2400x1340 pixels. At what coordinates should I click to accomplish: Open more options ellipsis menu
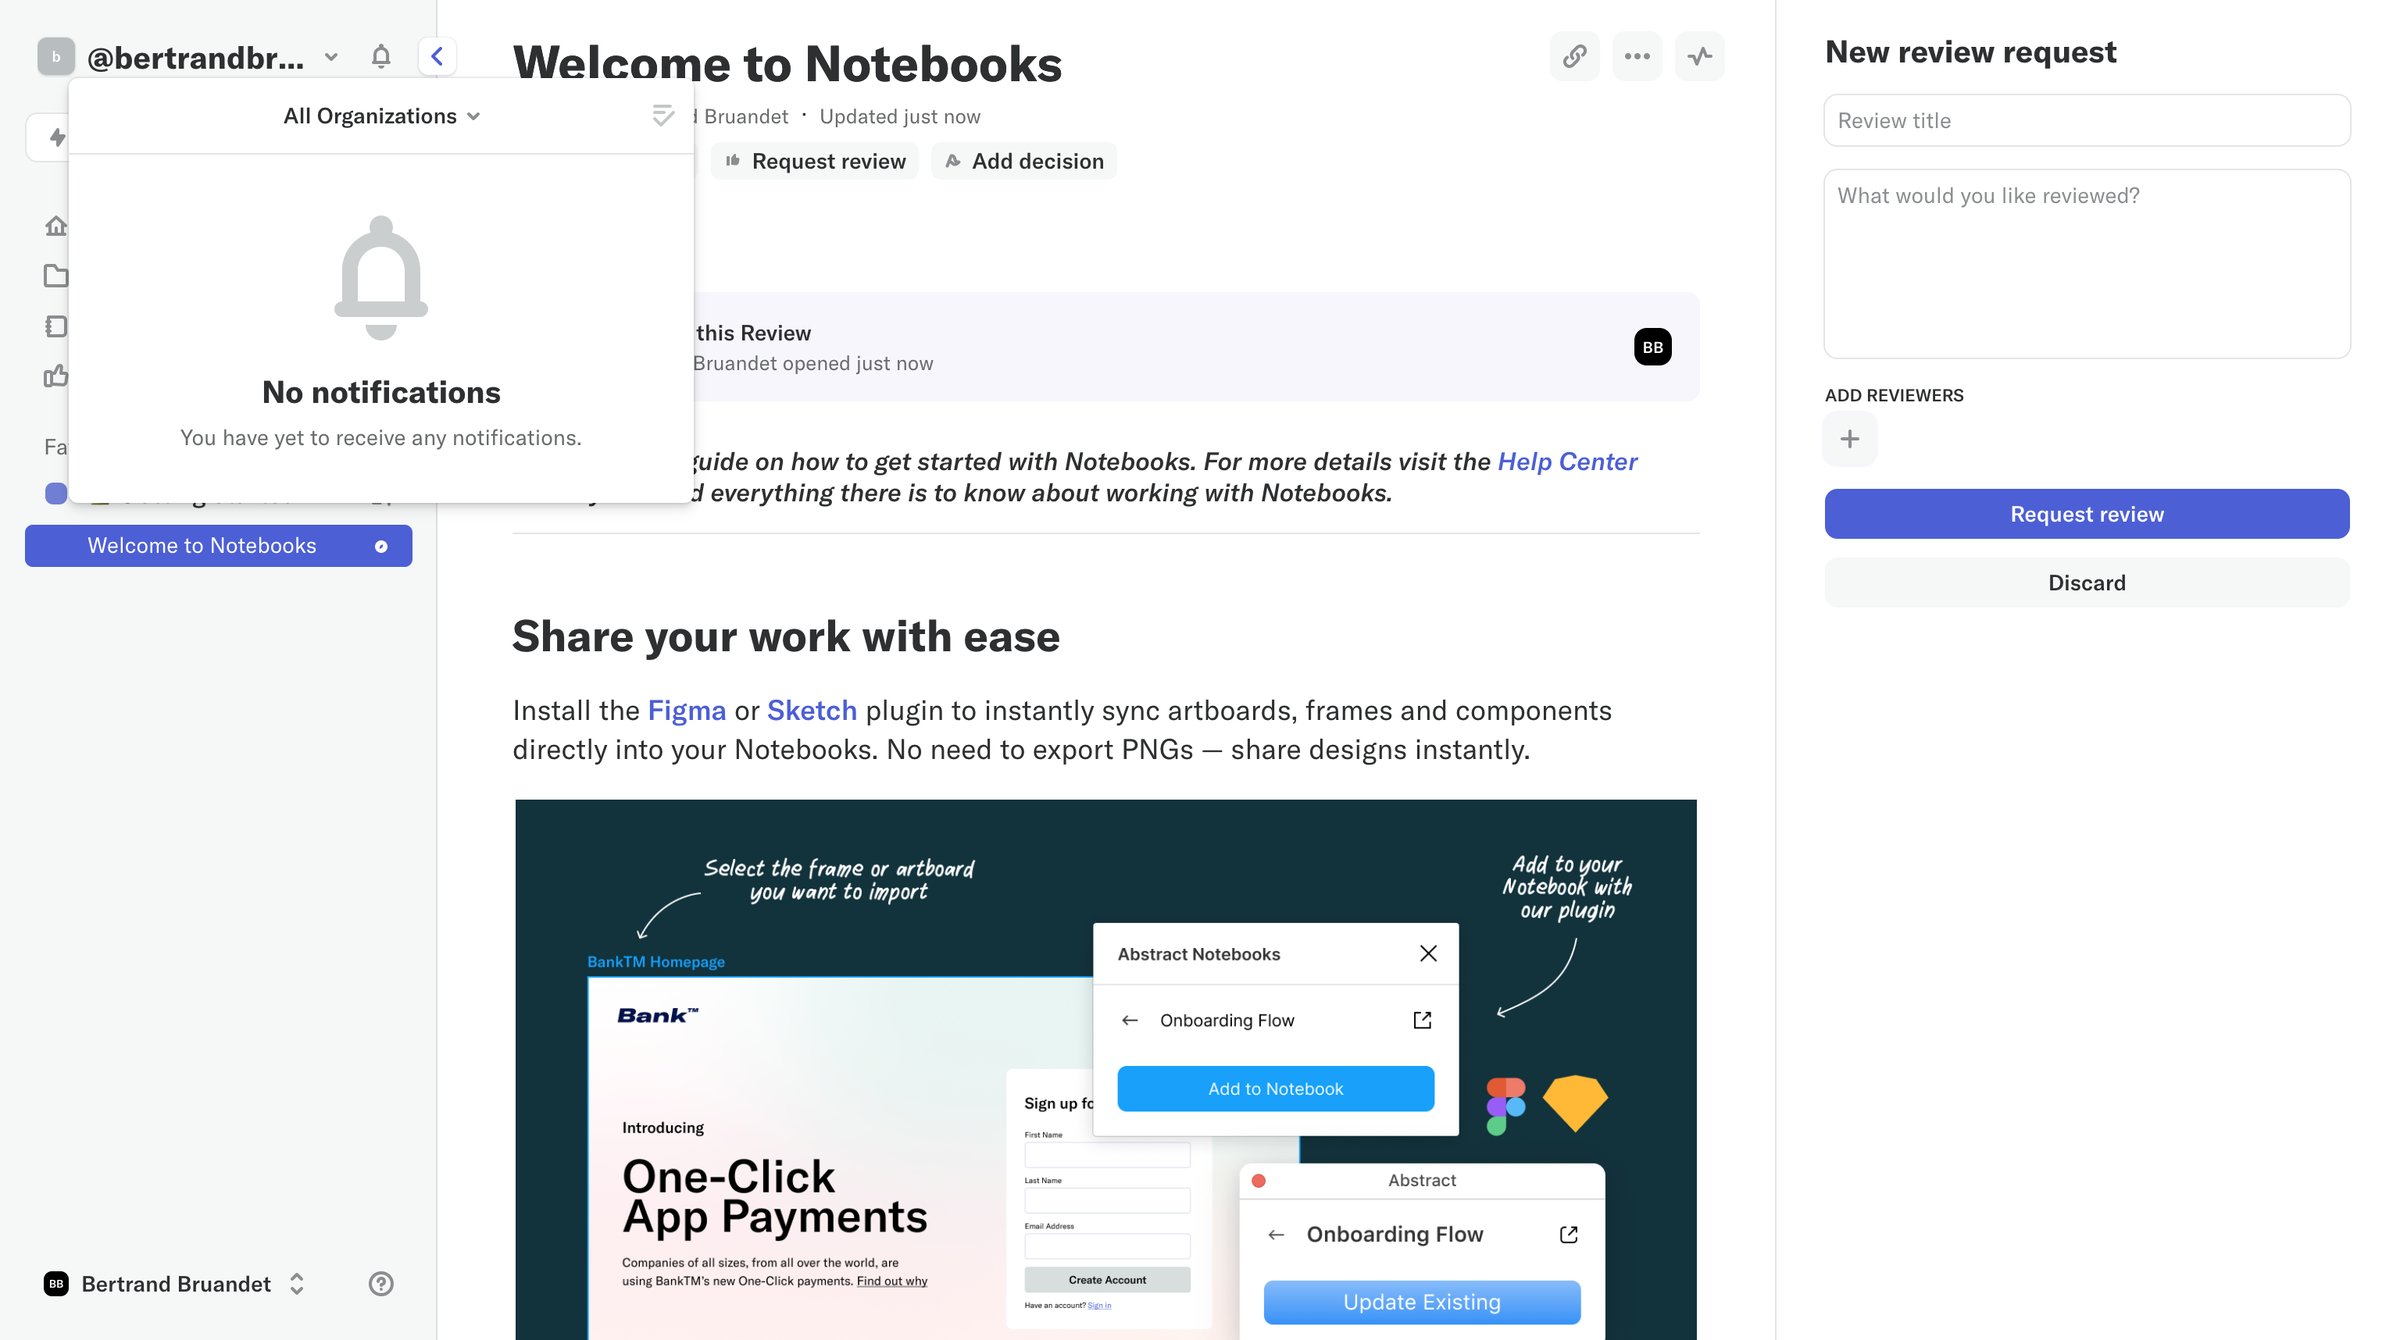tap(1637, 56)
